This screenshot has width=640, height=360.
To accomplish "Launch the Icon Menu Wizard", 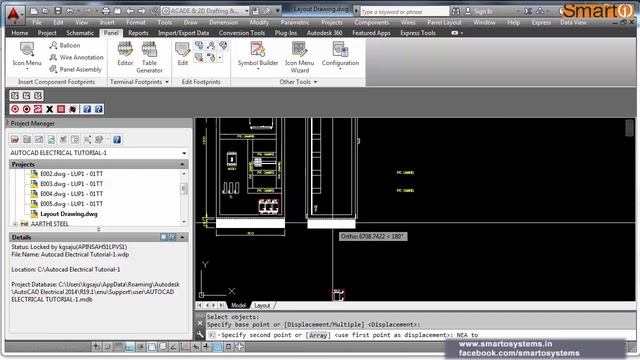I will (299, 57).
